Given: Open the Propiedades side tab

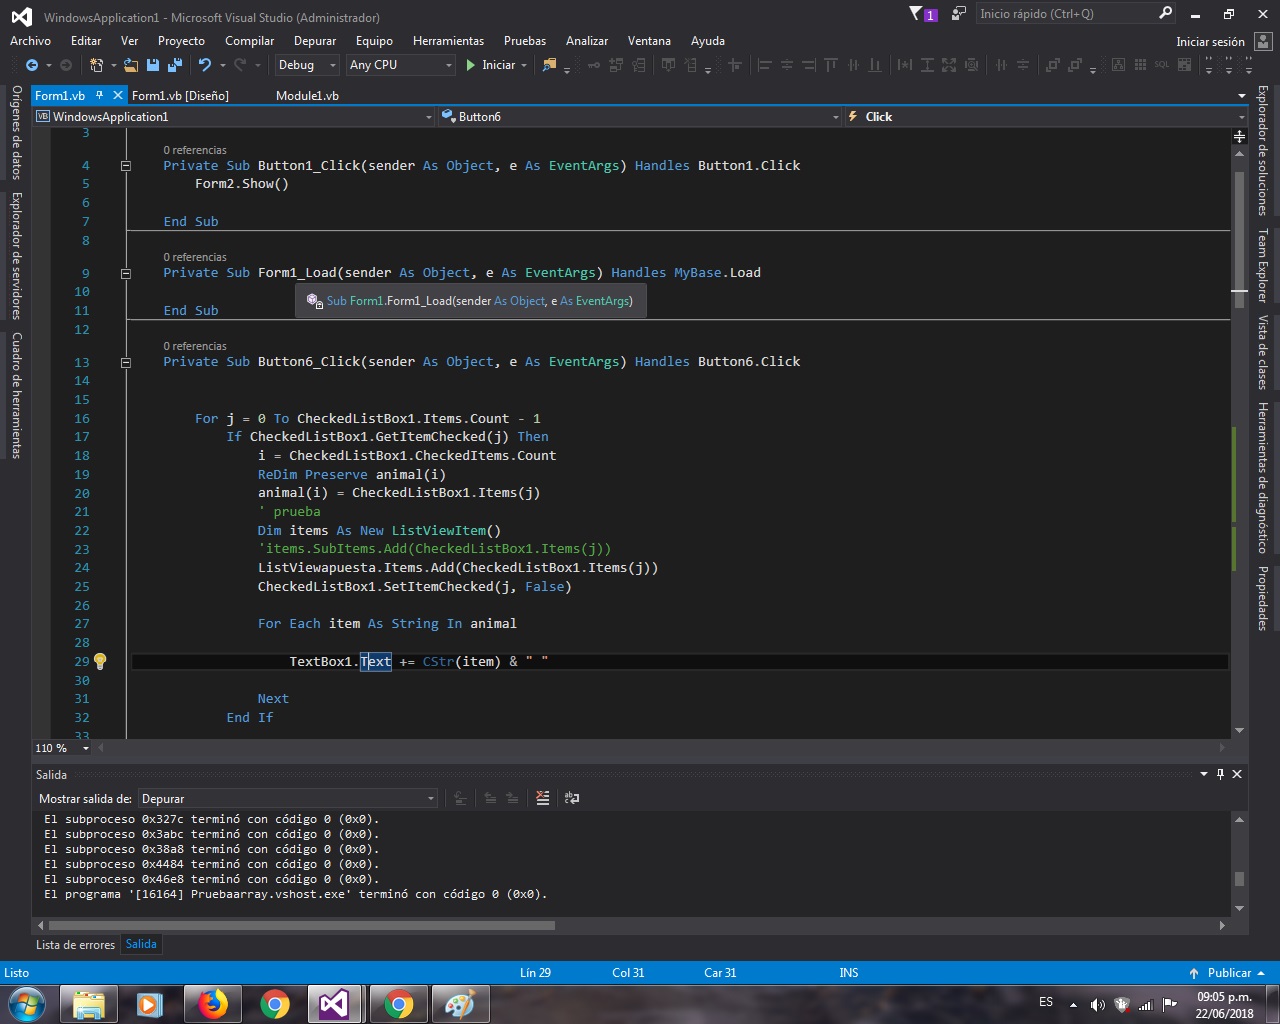Looking at the screenshot, I should (1263, 598).
